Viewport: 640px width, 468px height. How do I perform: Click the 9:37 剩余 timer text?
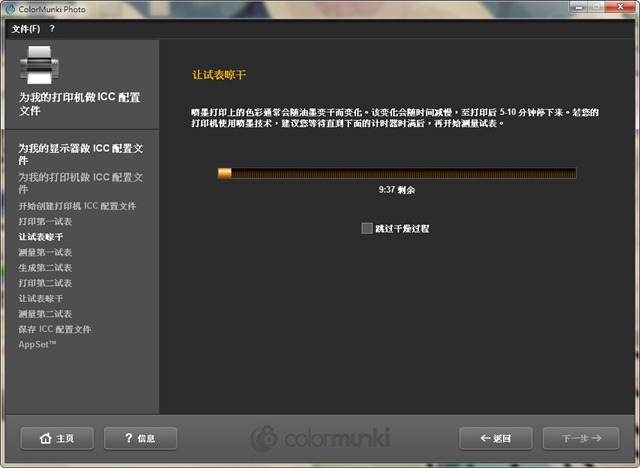(396, 190)
